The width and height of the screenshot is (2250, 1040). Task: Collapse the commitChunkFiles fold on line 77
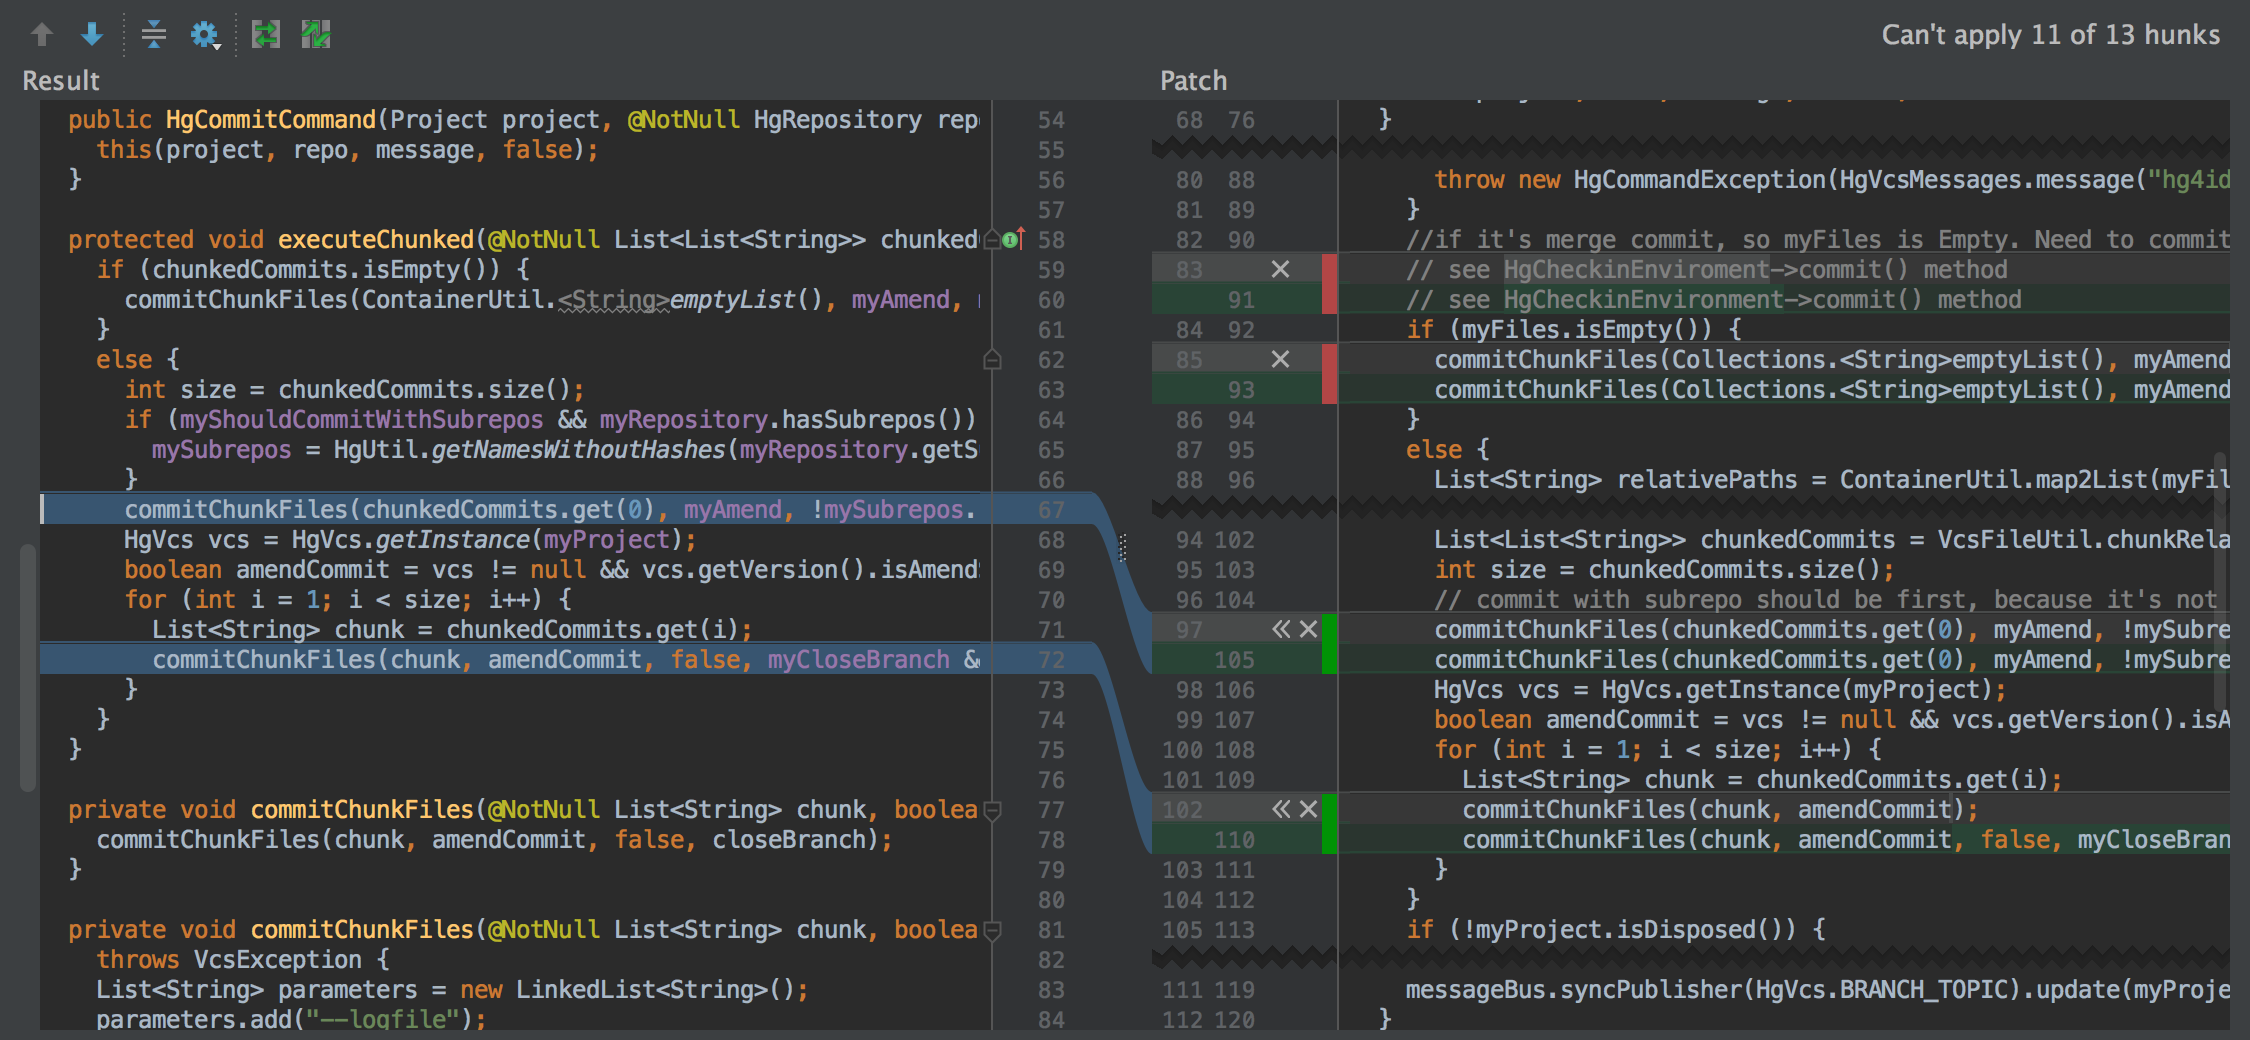pos(992,811)
